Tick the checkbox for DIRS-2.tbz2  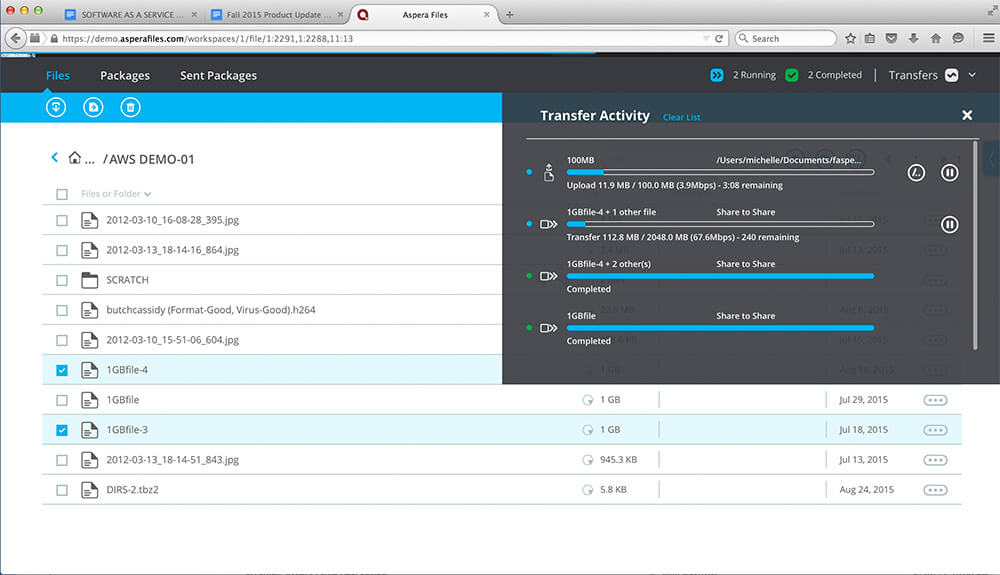pyautogui.click(x=62, y=490)
